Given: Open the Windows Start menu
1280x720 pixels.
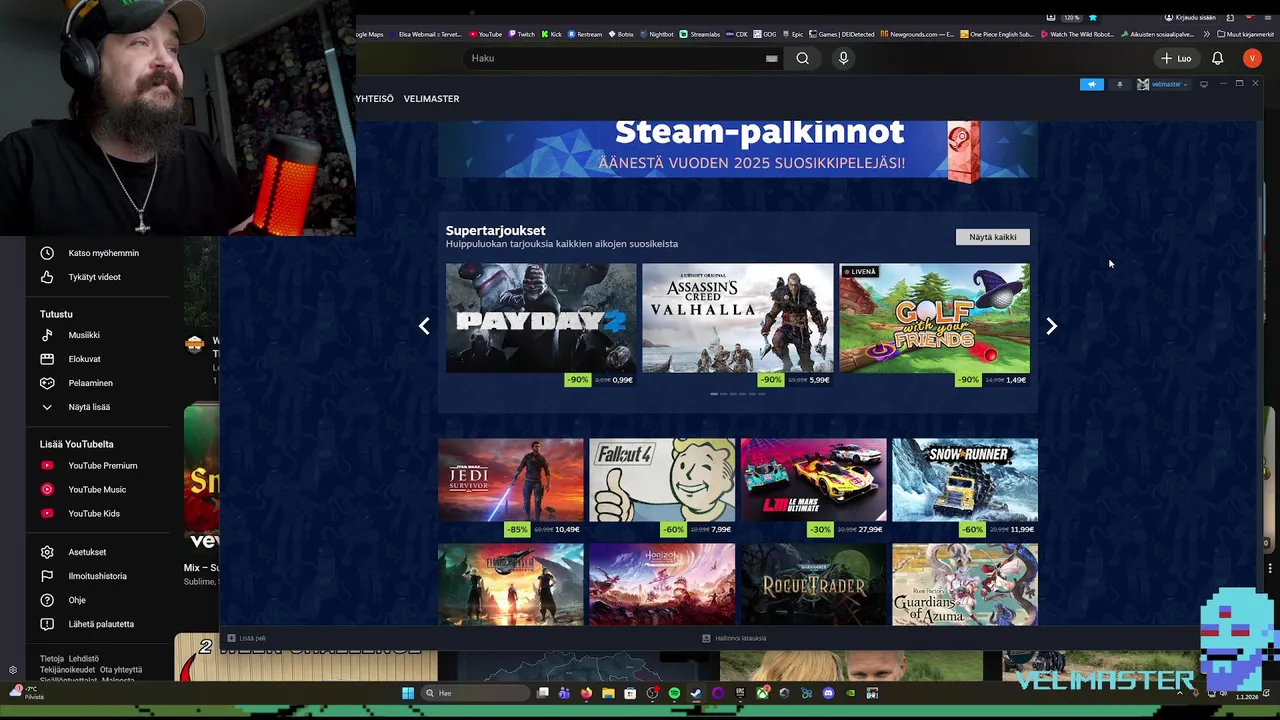Looking at the screenshot, I should pos(408,693).
